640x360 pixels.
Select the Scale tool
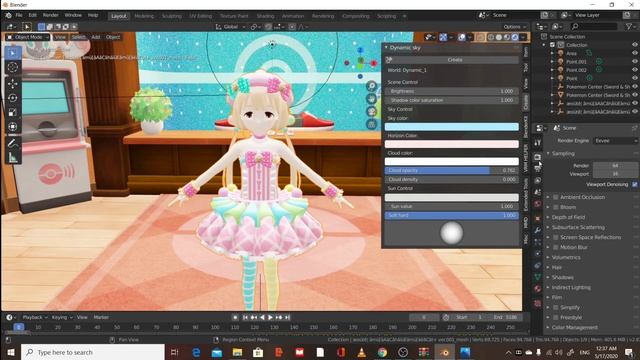(13, 112)
